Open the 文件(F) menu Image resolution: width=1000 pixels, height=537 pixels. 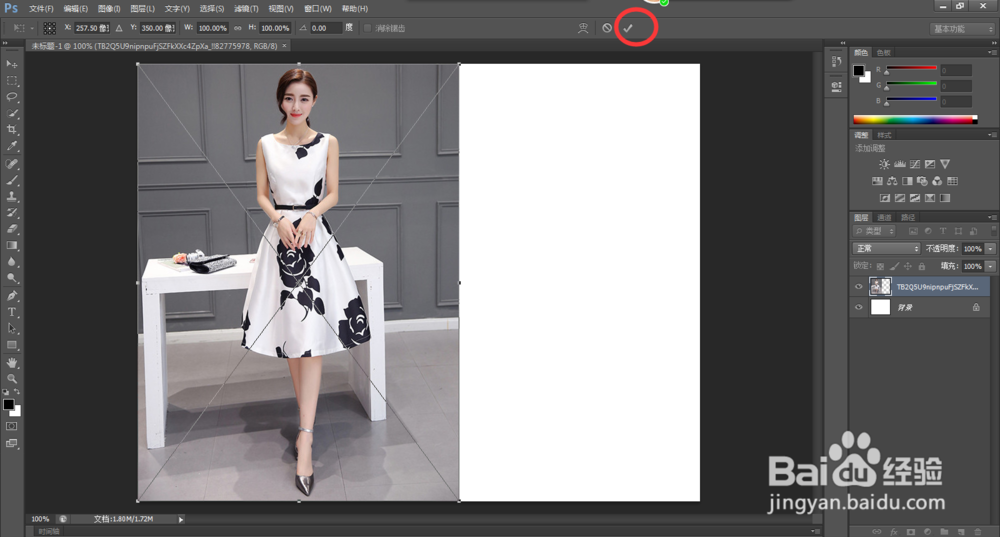pos(41,8)
